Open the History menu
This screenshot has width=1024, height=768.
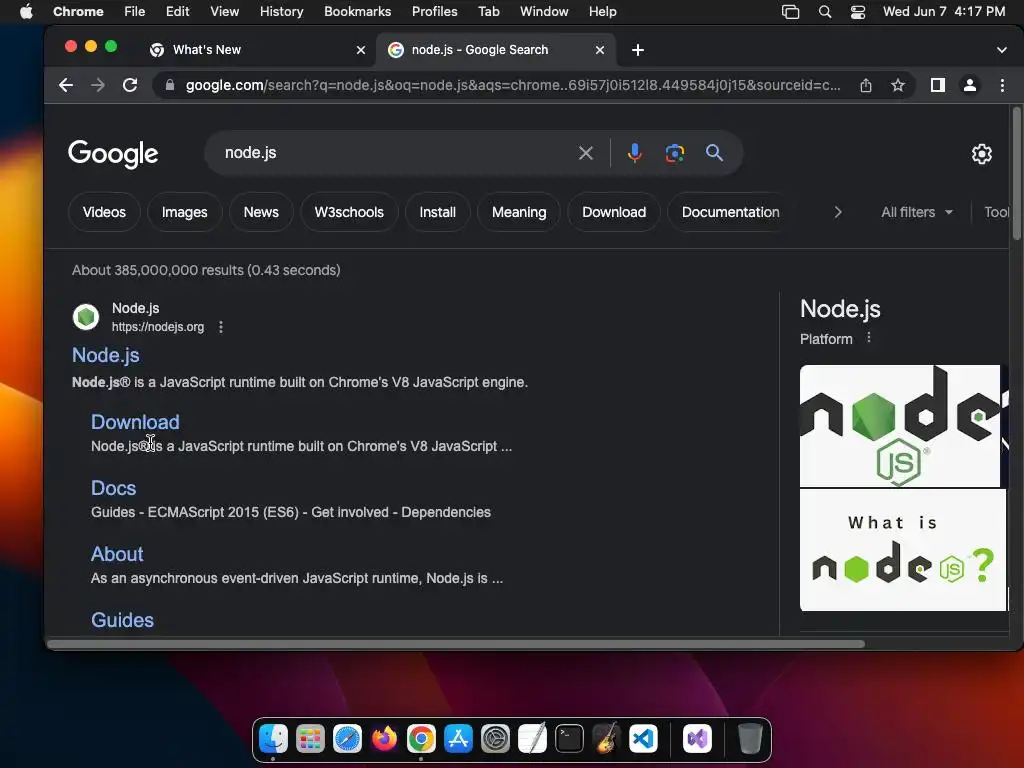click(x=281, y=11)
